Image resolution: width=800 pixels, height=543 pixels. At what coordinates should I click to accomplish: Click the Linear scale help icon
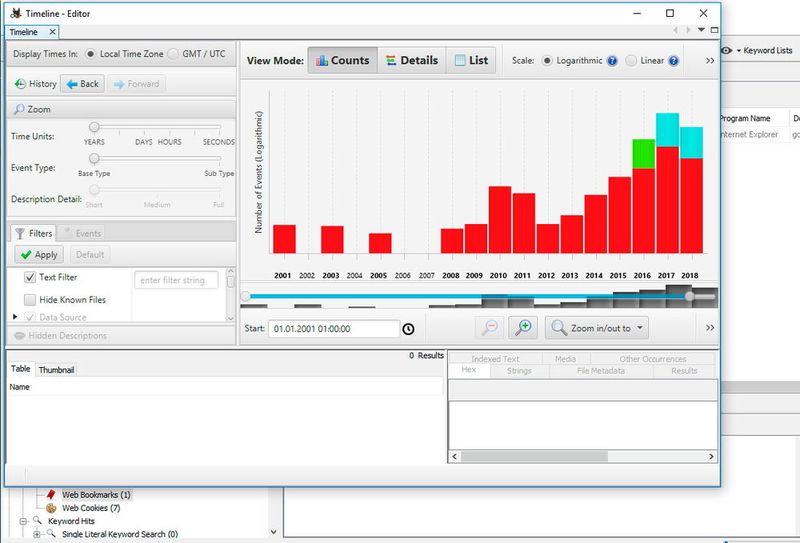click(673, 61)
